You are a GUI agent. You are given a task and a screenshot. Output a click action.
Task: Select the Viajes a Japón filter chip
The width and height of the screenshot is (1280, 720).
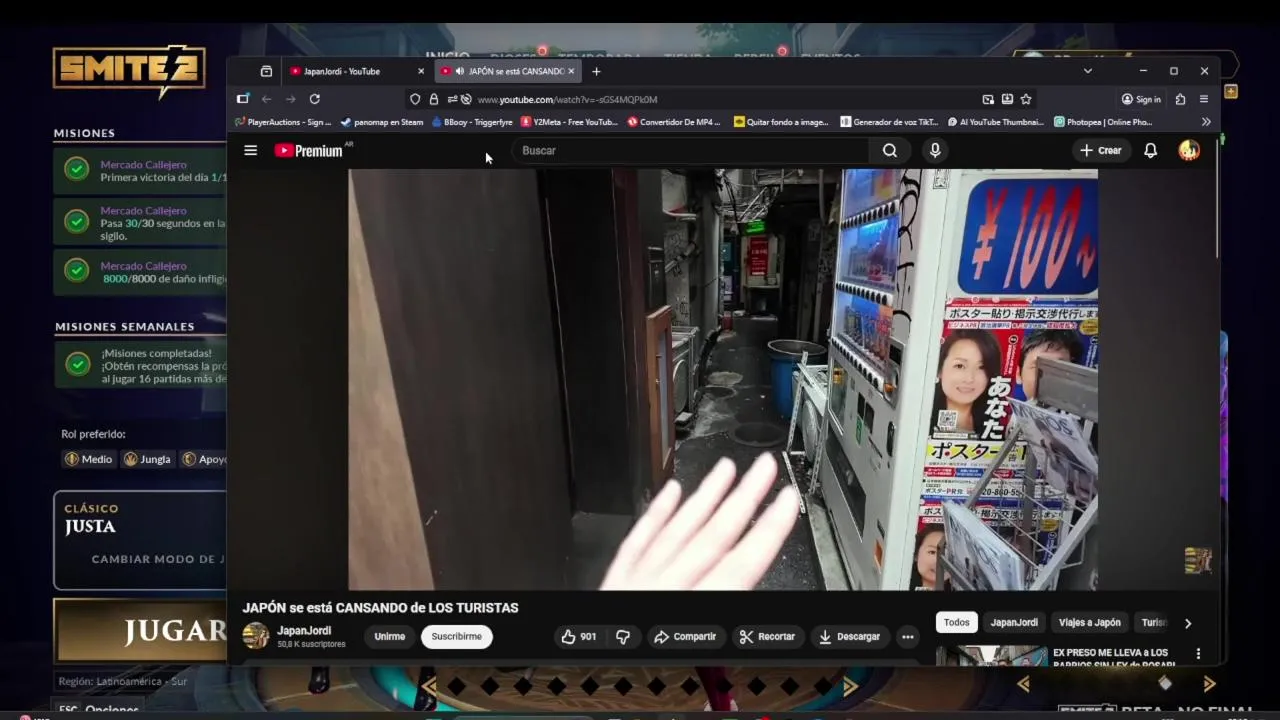pyautogui.click(x=1090, y=622)
